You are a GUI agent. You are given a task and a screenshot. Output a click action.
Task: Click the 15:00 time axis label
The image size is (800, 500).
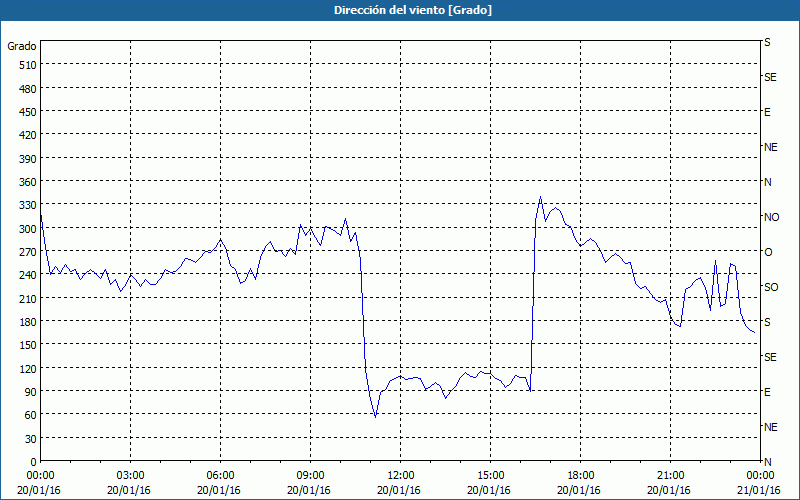tap(491, 476)
